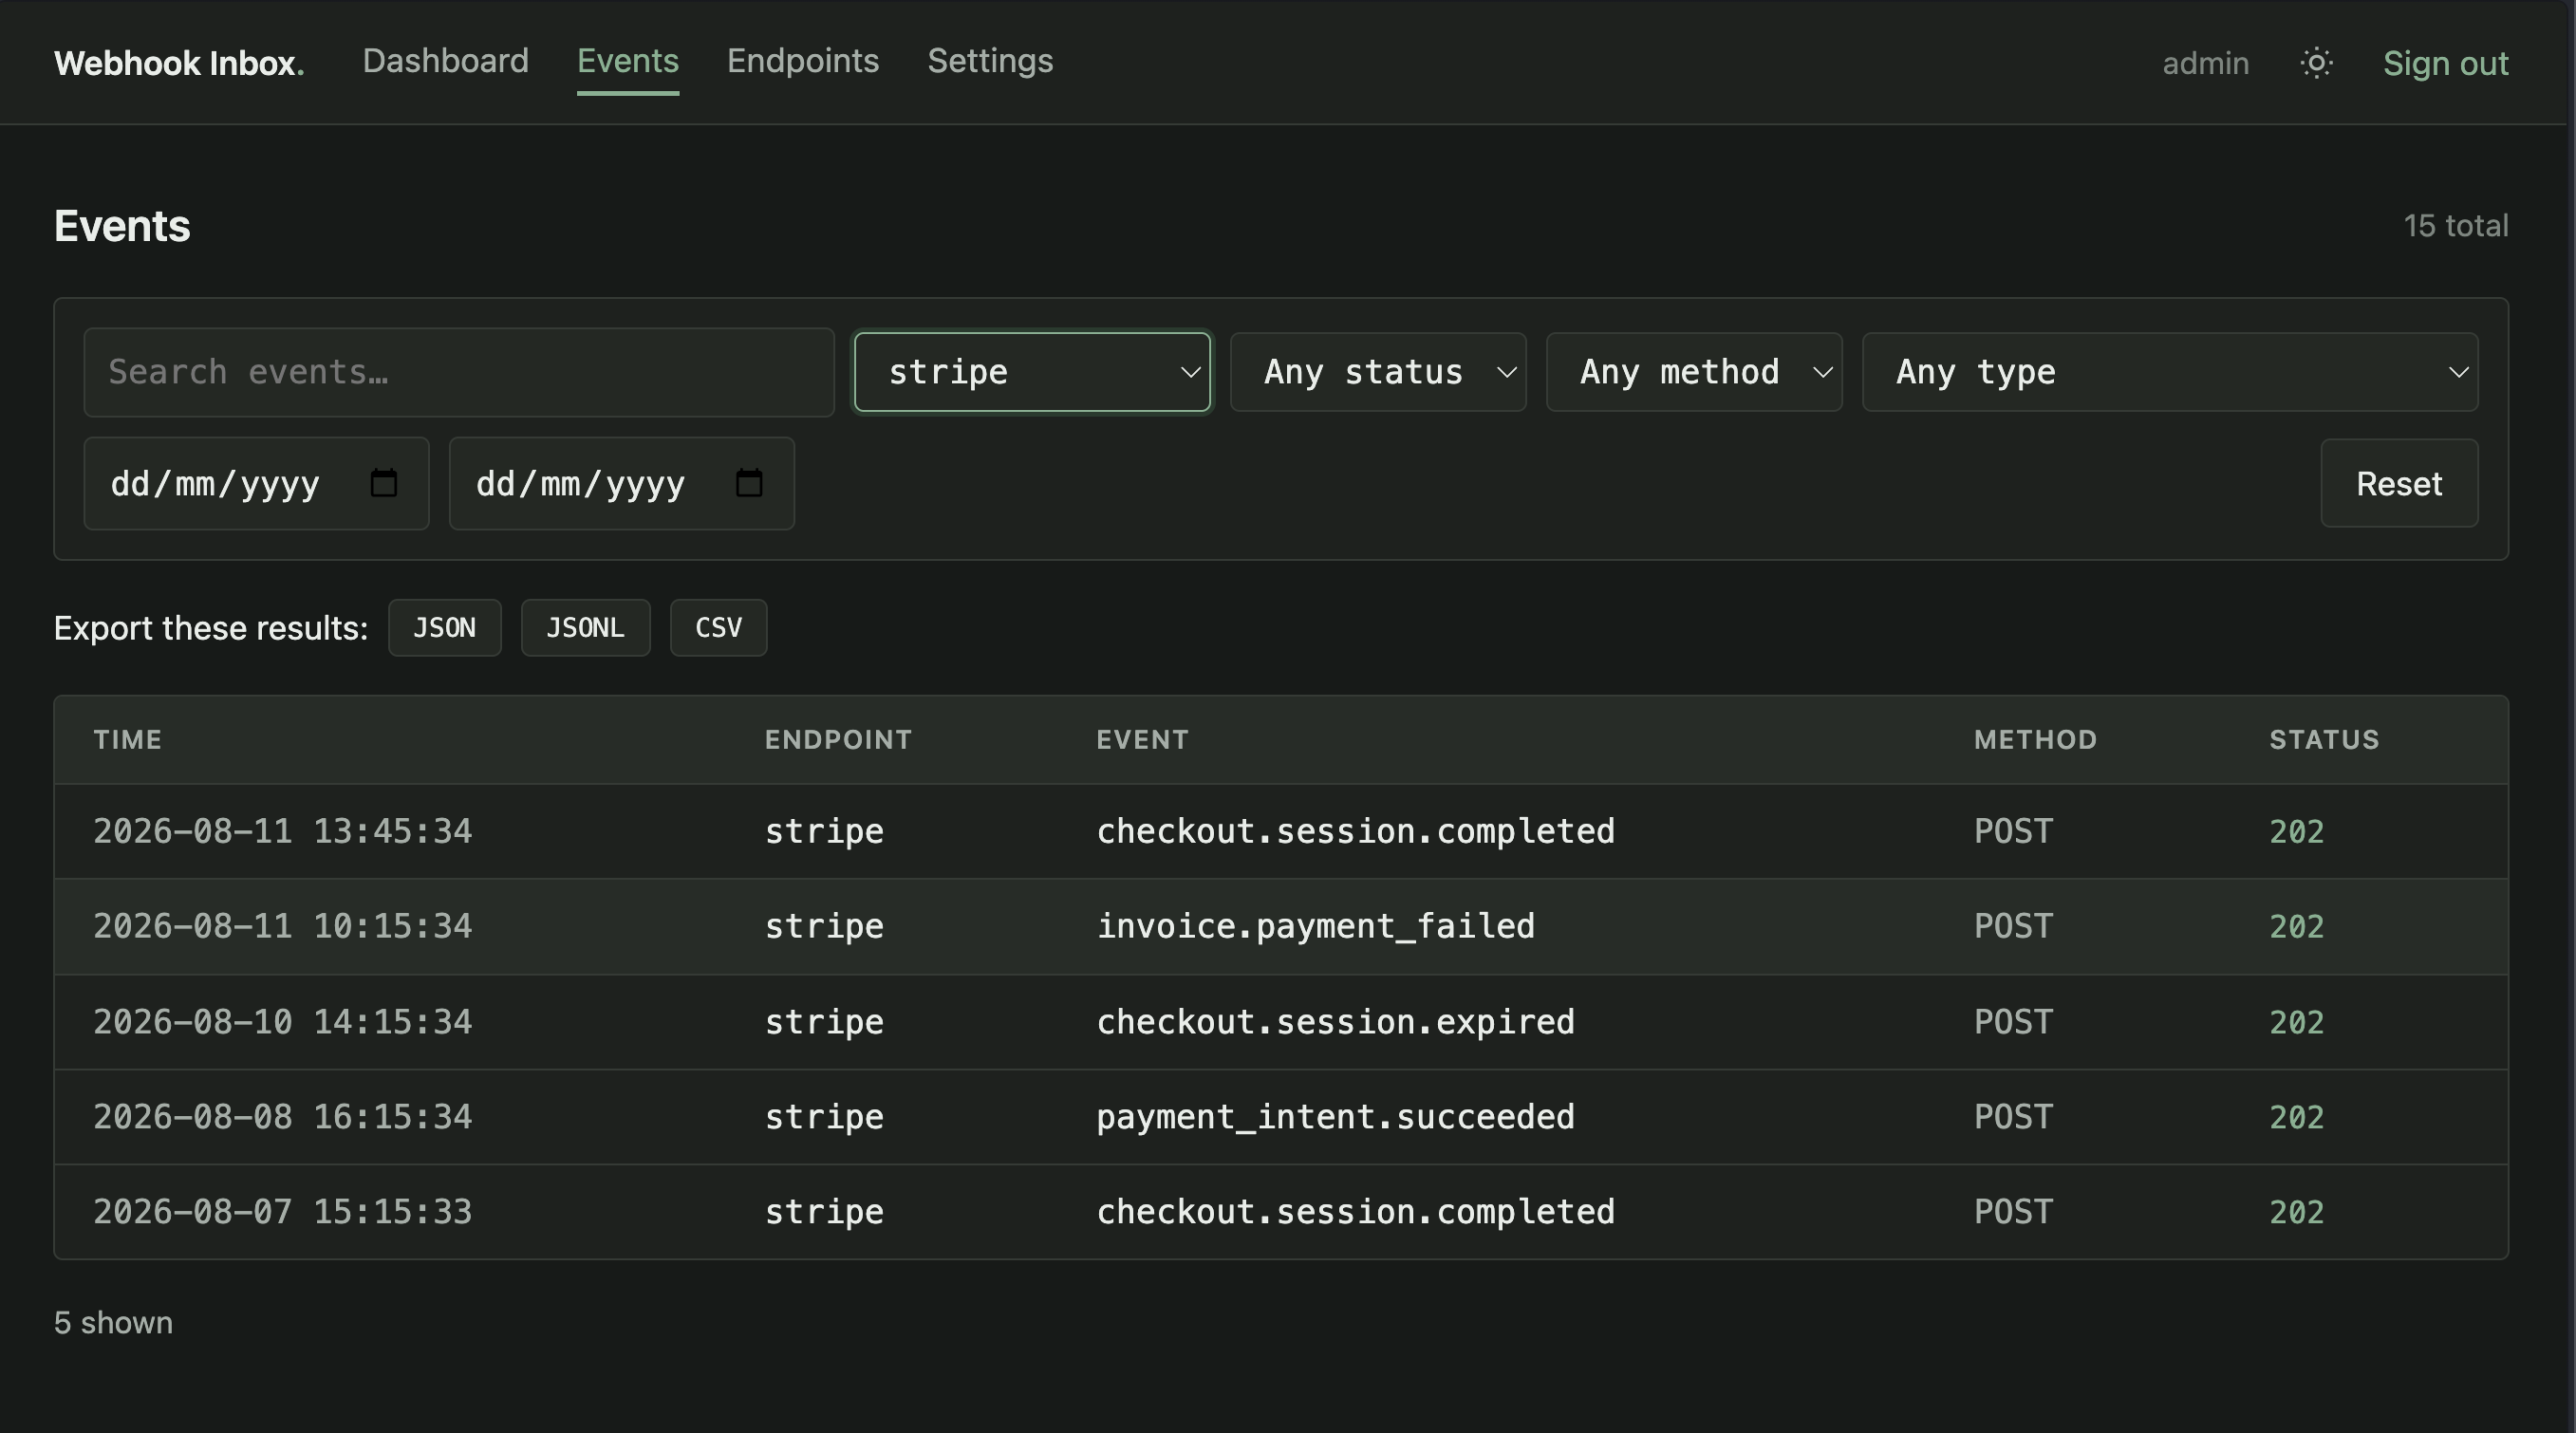The image size is (2576, 1433).
Task: Export results as JSONL
Action: tap(586, 628)
